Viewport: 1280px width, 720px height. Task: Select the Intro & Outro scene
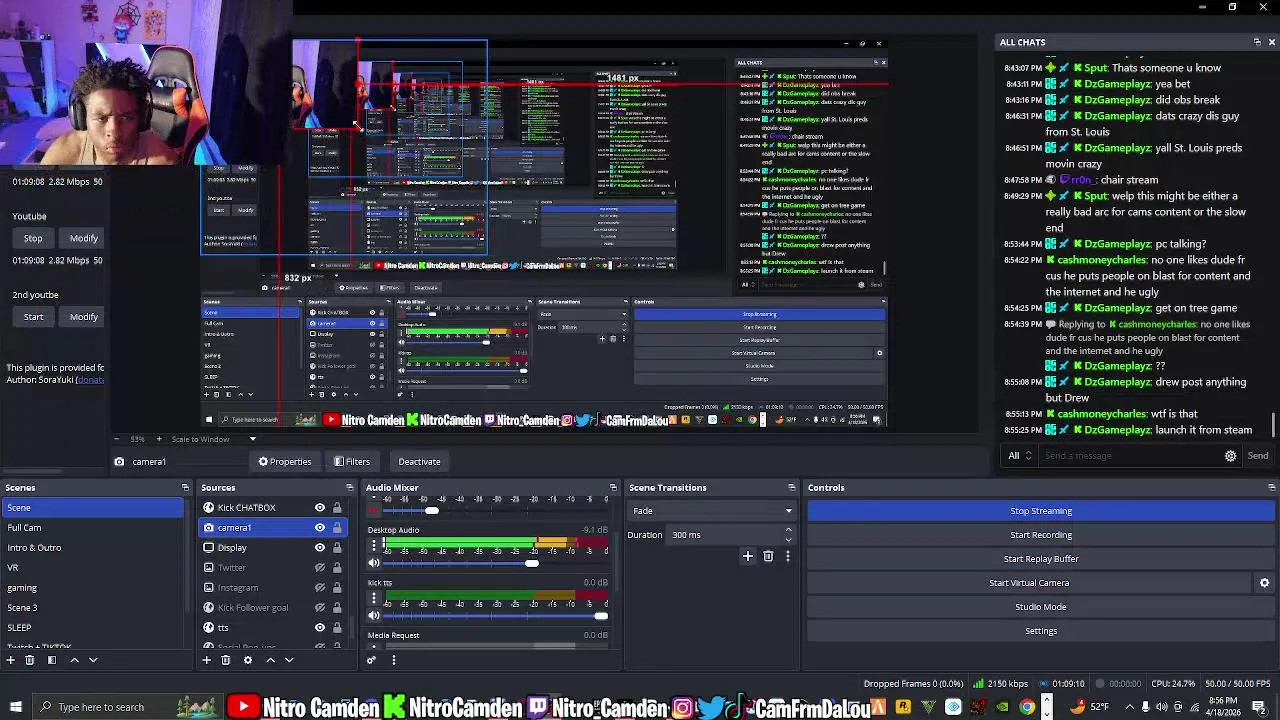pos(93,548)
